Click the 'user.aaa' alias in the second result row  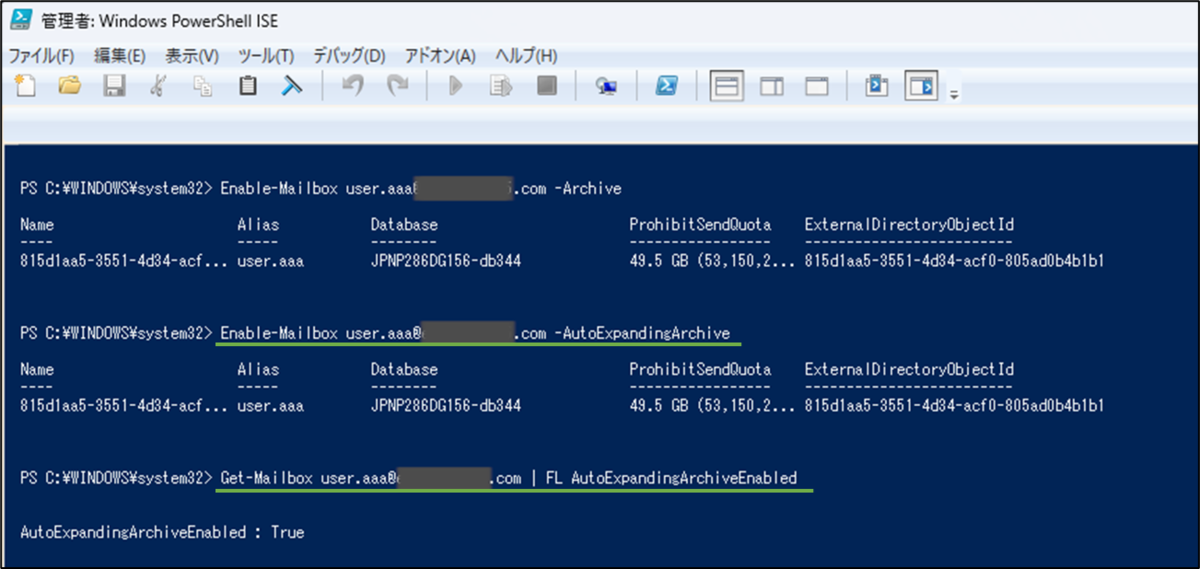(270, 406)
